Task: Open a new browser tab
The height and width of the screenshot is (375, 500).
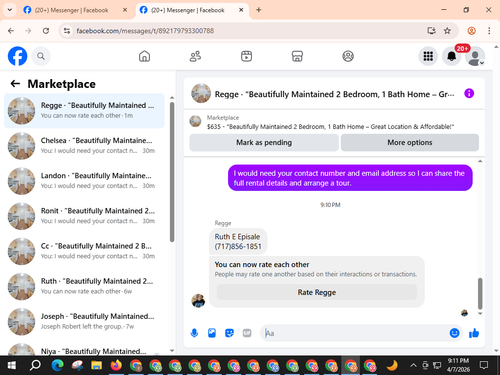Action: click(259, 10)
